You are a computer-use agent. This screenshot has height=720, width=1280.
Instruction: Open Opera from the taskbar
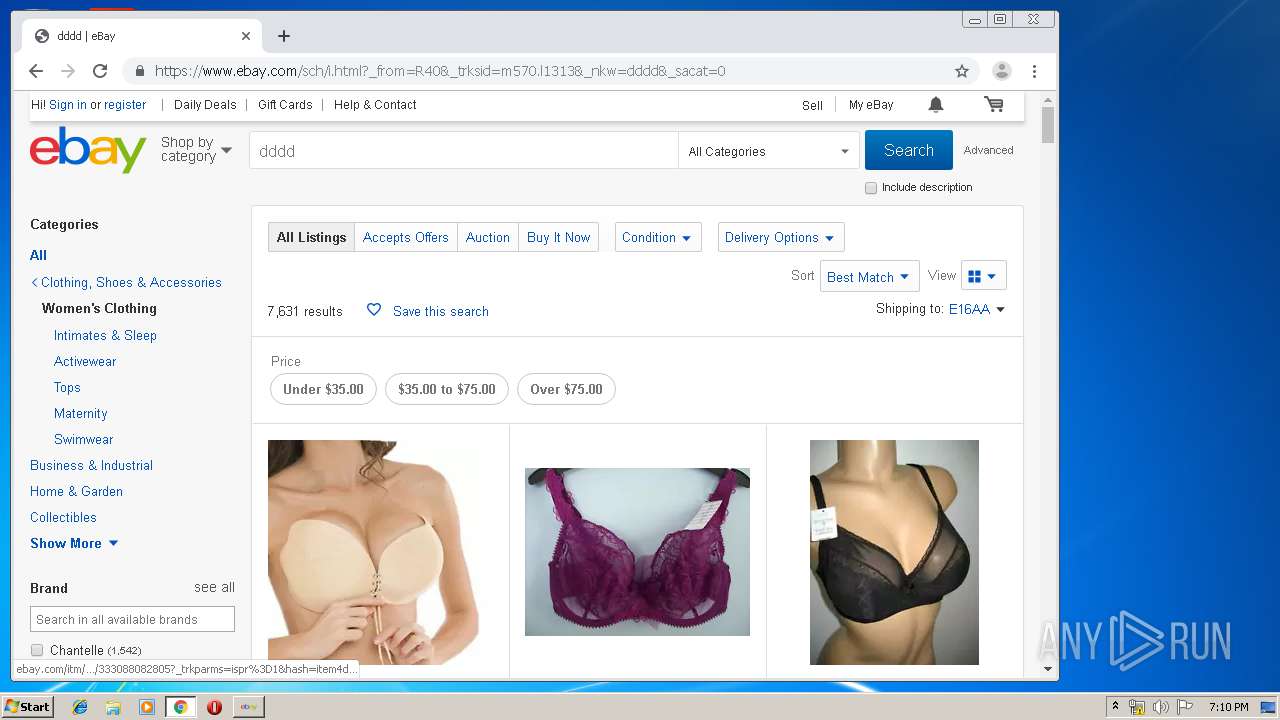click(x=214, y=707)
